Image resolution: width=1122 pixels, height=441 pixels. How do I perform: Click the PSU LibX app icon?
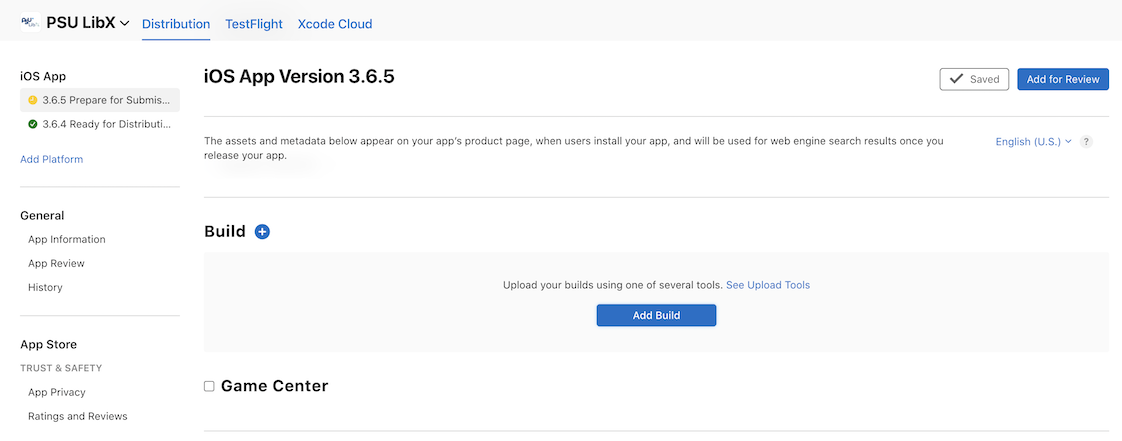(30, 23)
